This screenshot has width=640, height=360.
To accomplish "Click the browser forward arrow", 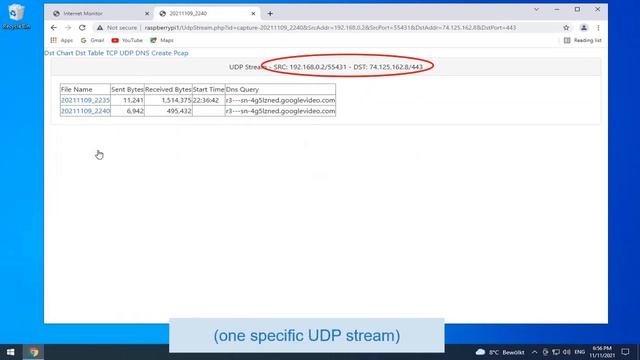I will (68, 28).
